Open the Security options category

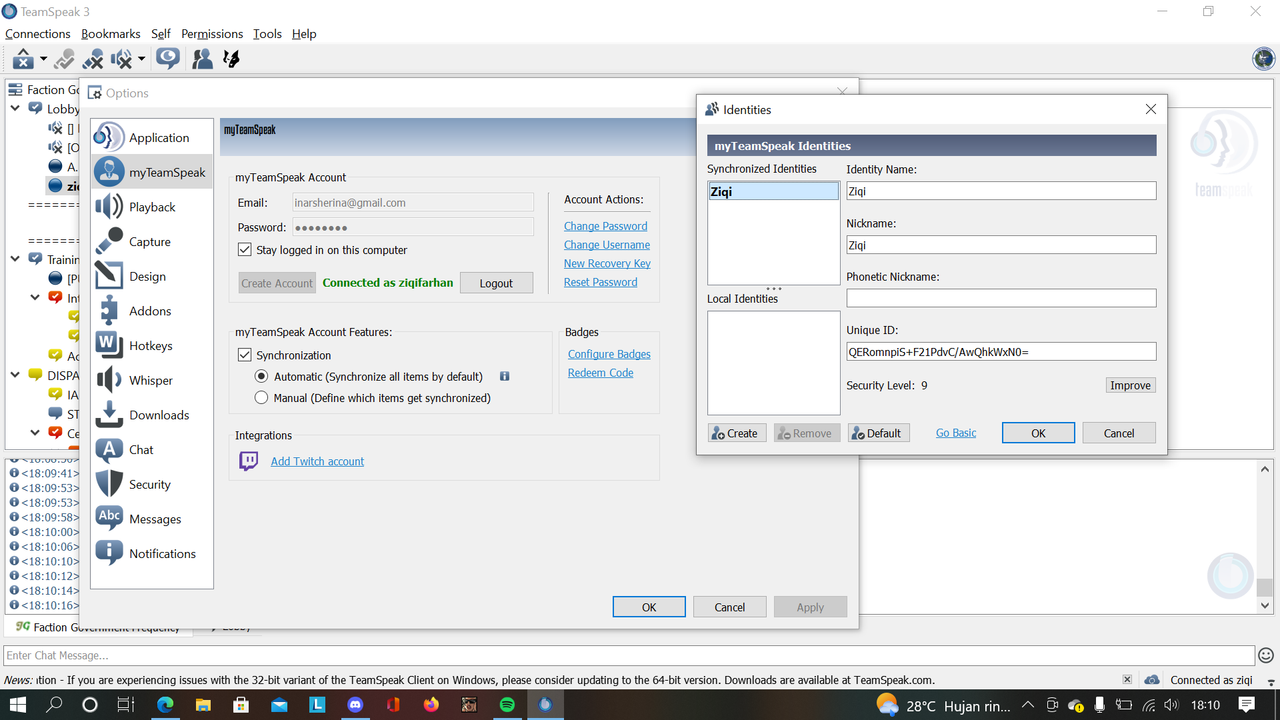(x=152, y=484)
